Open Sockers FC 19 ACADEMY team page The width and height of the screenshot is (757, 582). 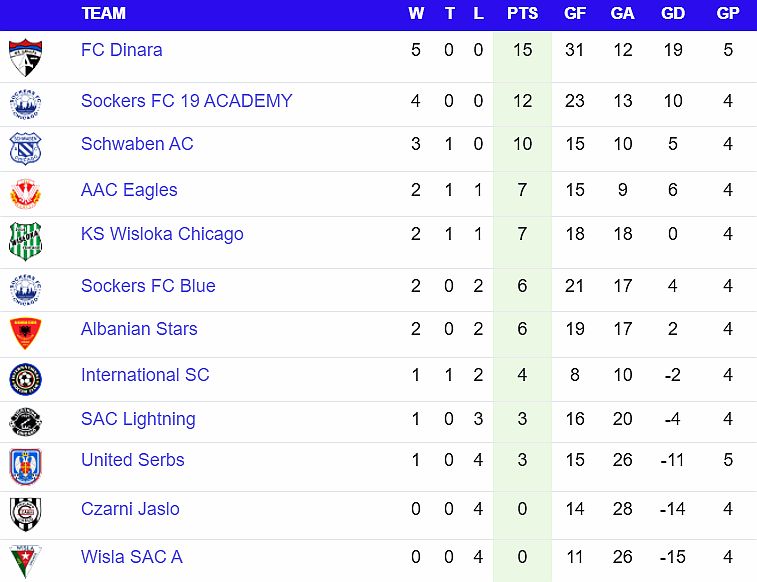[186, 101]
